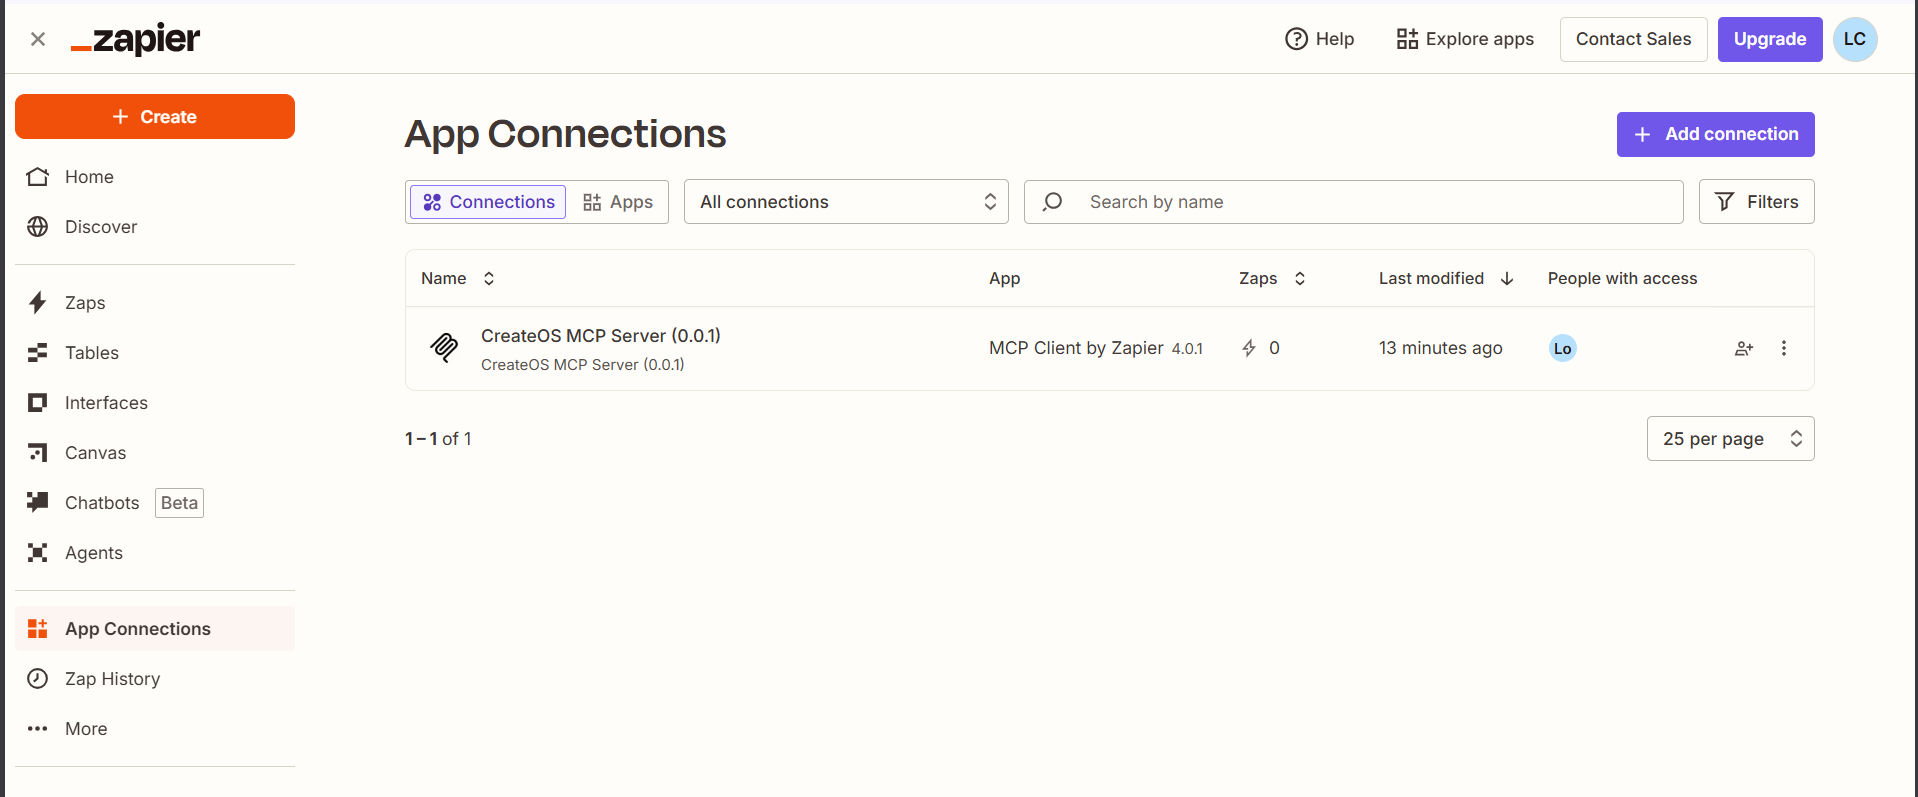Open the All connections dropdown

click(846, 202)
